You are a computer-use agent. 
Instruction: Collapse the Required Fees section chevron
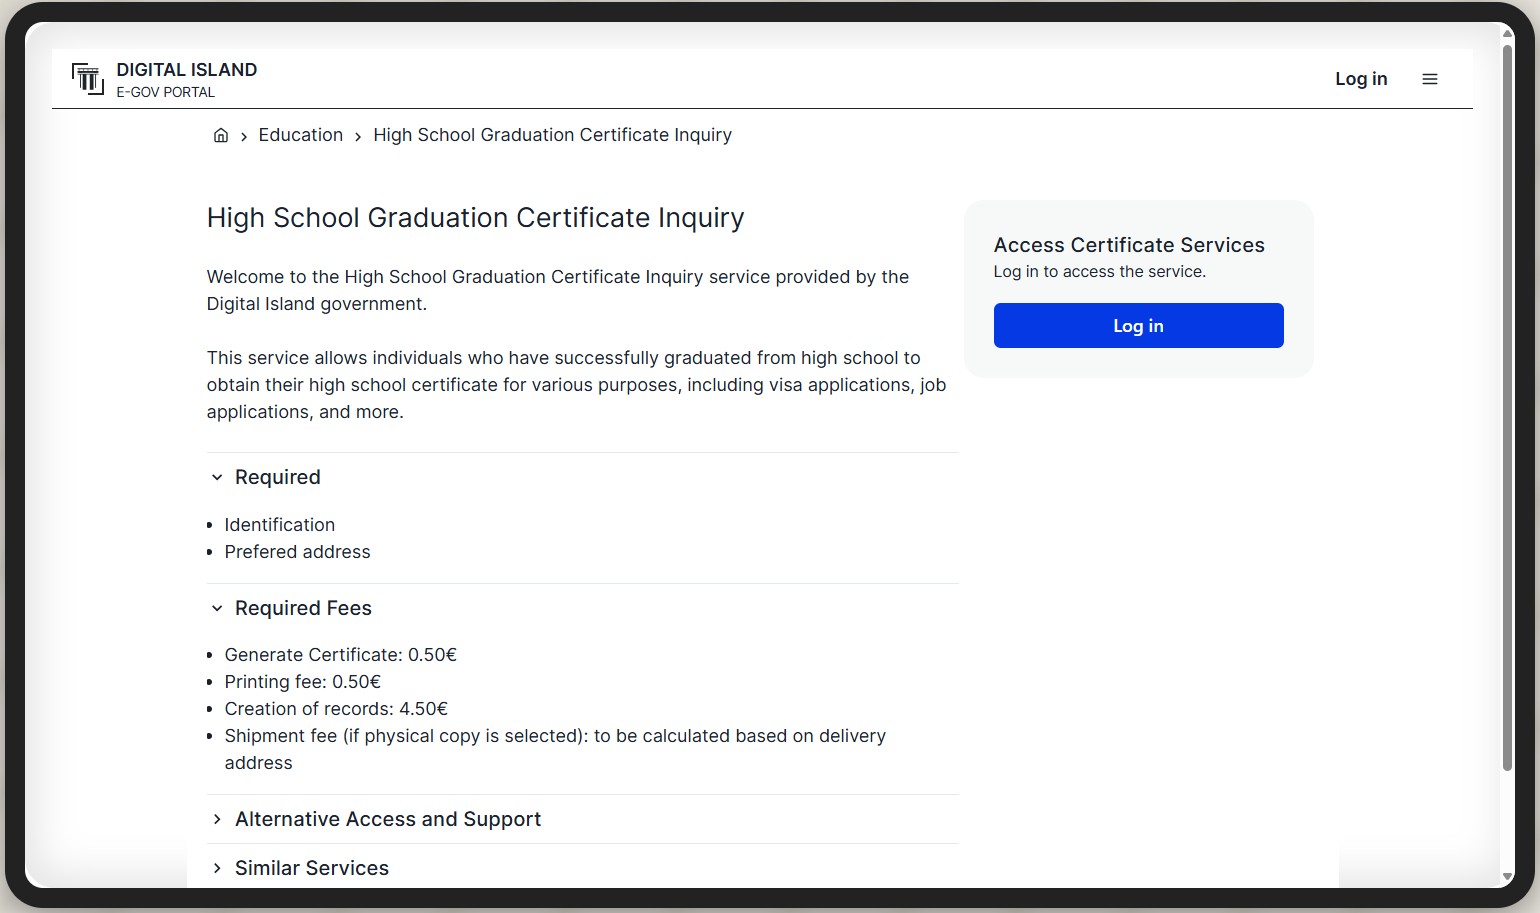tap(217, 609)
